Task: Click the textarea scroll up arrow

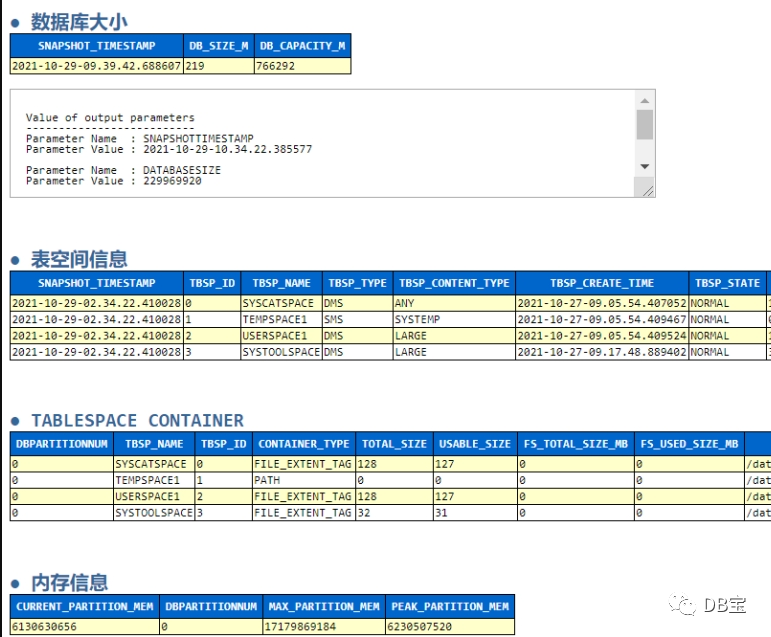Action: click(x=645, y=101)
